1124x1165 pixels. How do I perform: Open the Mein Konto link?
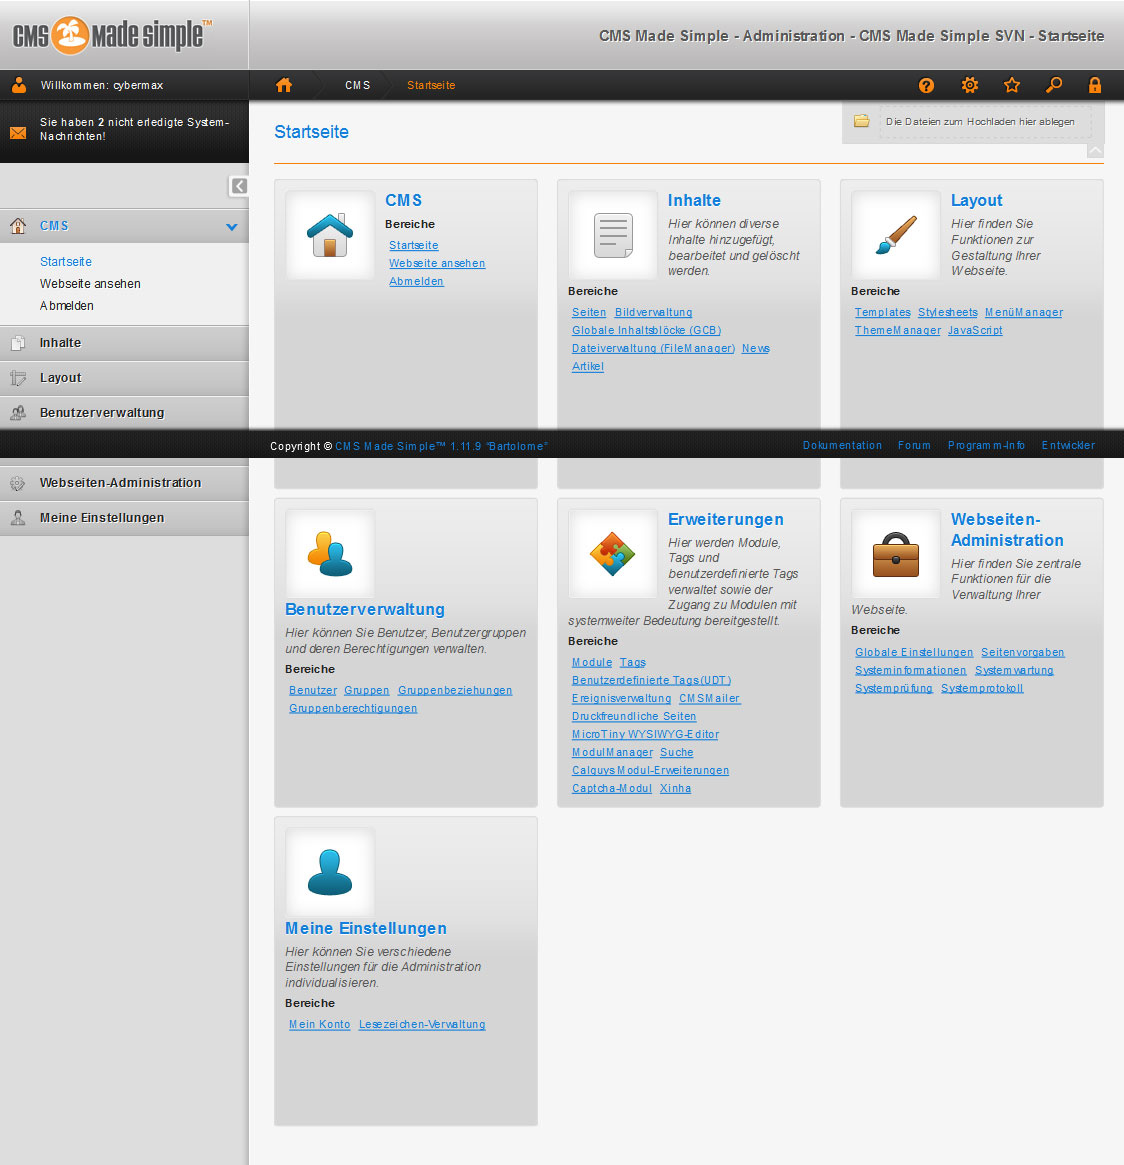coord(319,1024)
